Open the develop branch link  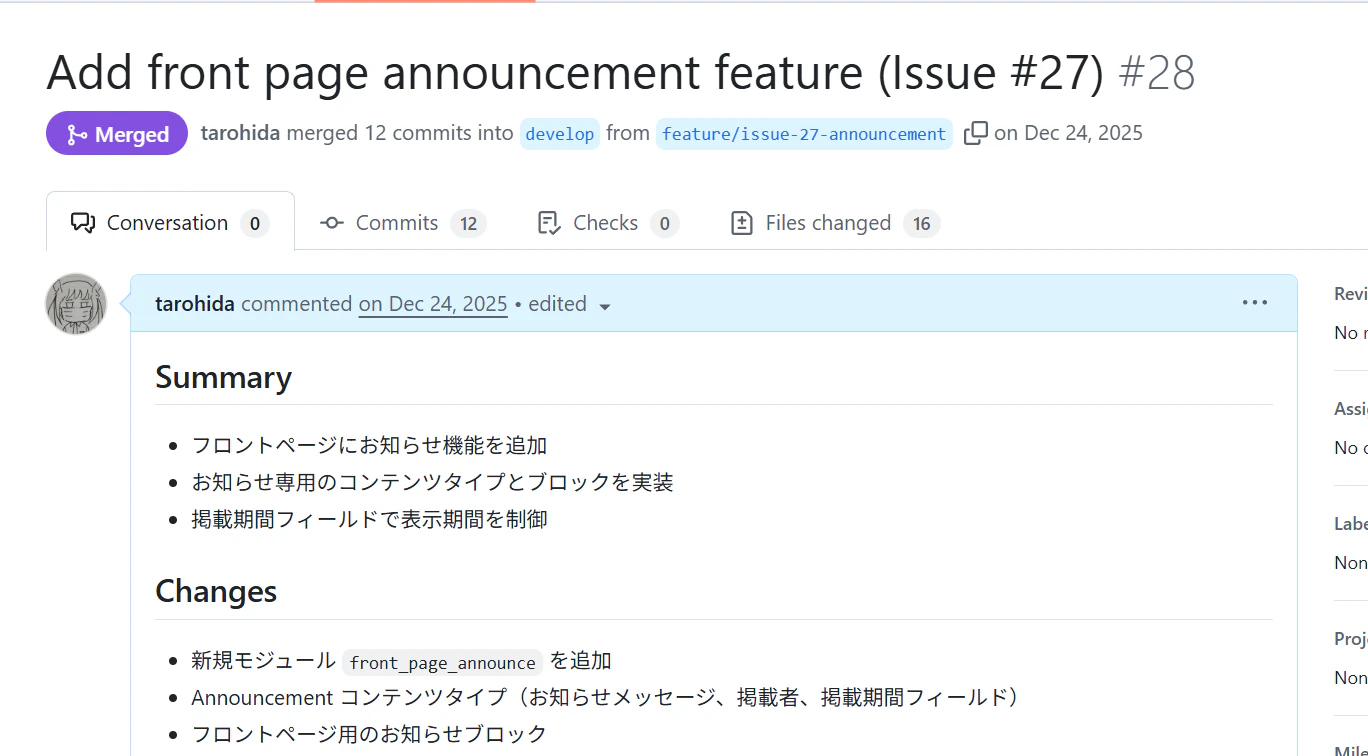click(559, 133)
